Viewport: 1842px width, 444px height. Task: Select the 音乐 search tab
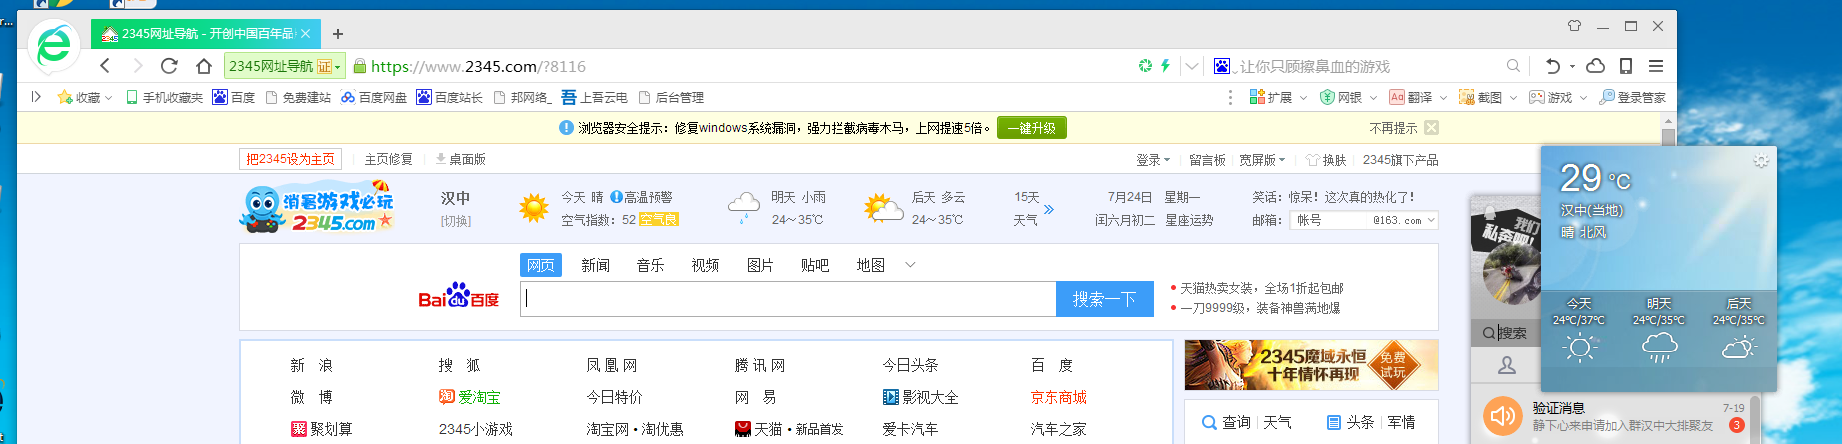click(650, 265)
